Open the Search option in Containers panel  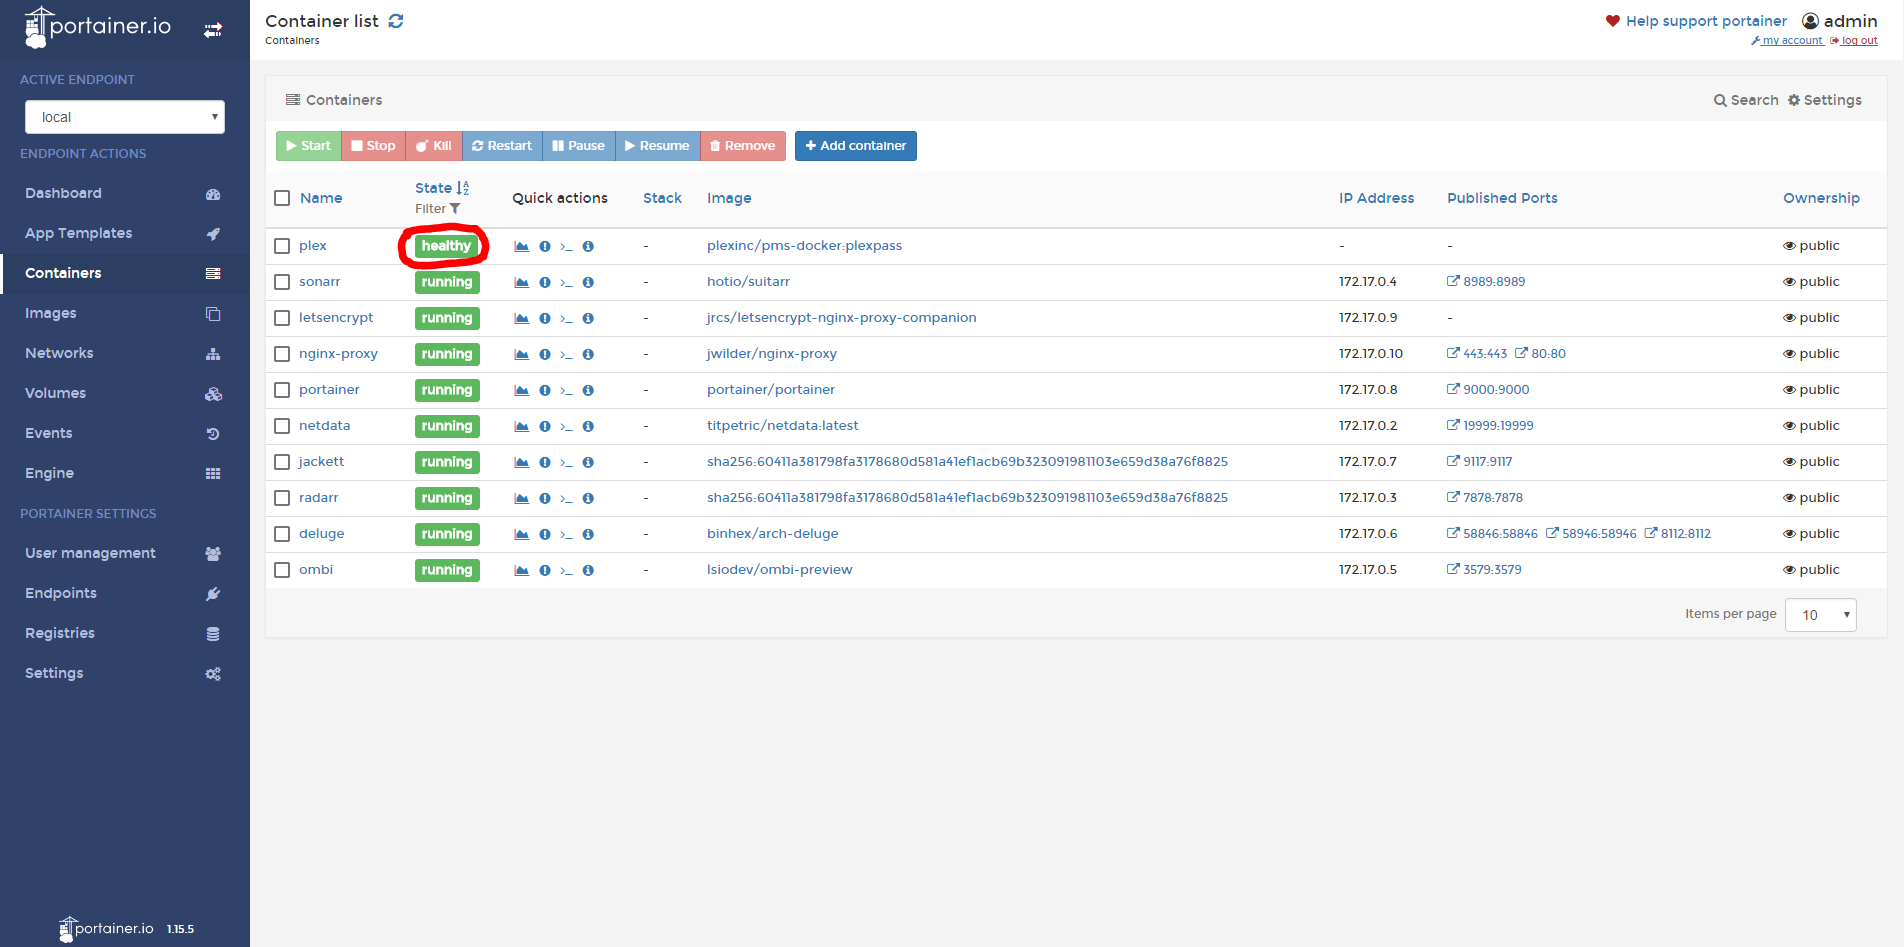[x=1746, y=100]
